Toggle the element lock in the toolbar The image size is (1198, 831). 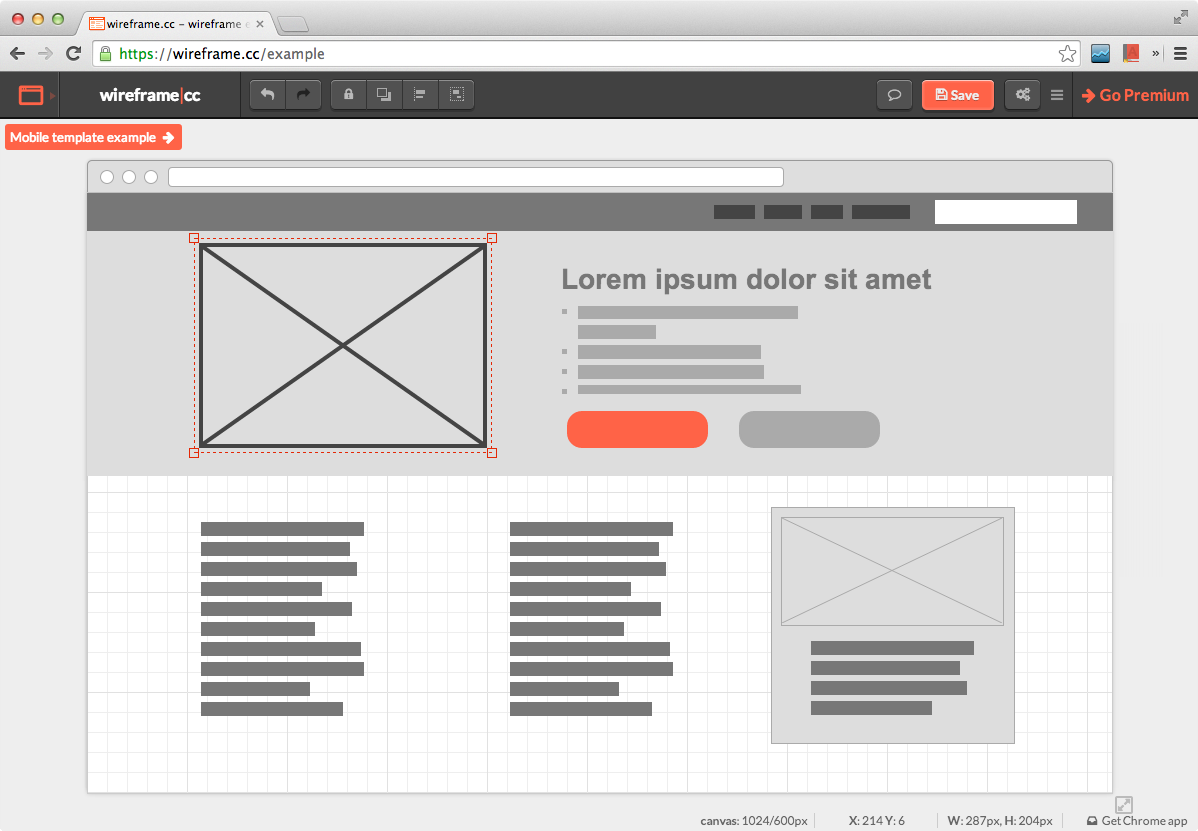point(348,94)
